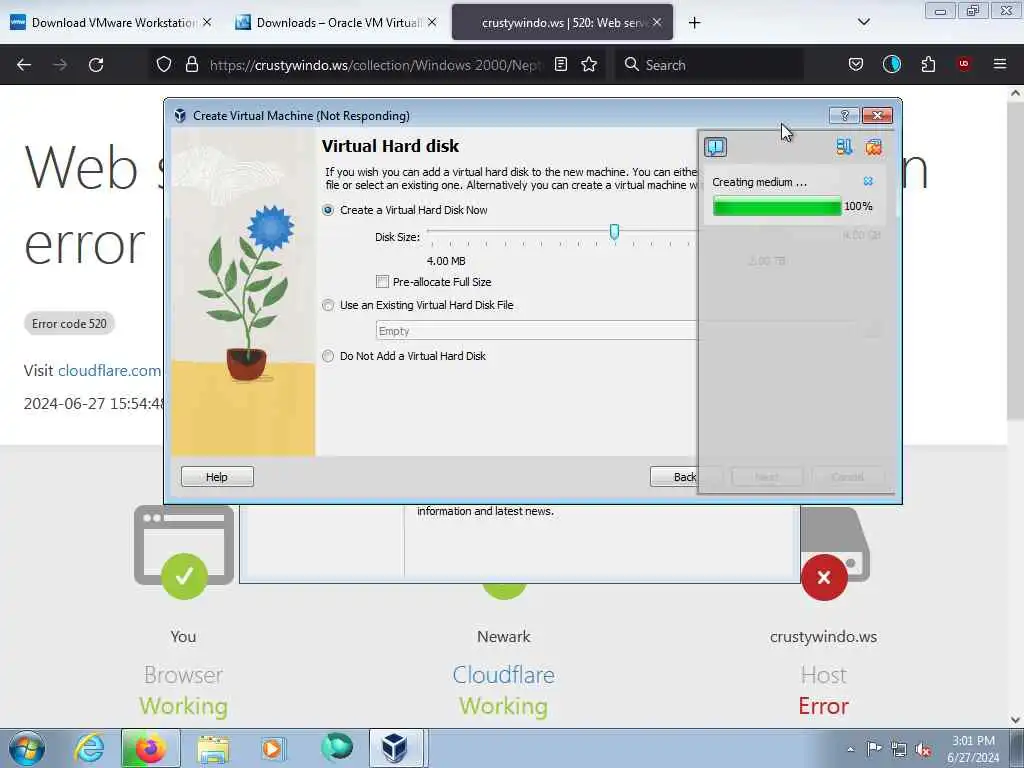Viewport: 1024px width, 768px height.
Task: Open the Windows Start menu
Action: pos(27,748)
